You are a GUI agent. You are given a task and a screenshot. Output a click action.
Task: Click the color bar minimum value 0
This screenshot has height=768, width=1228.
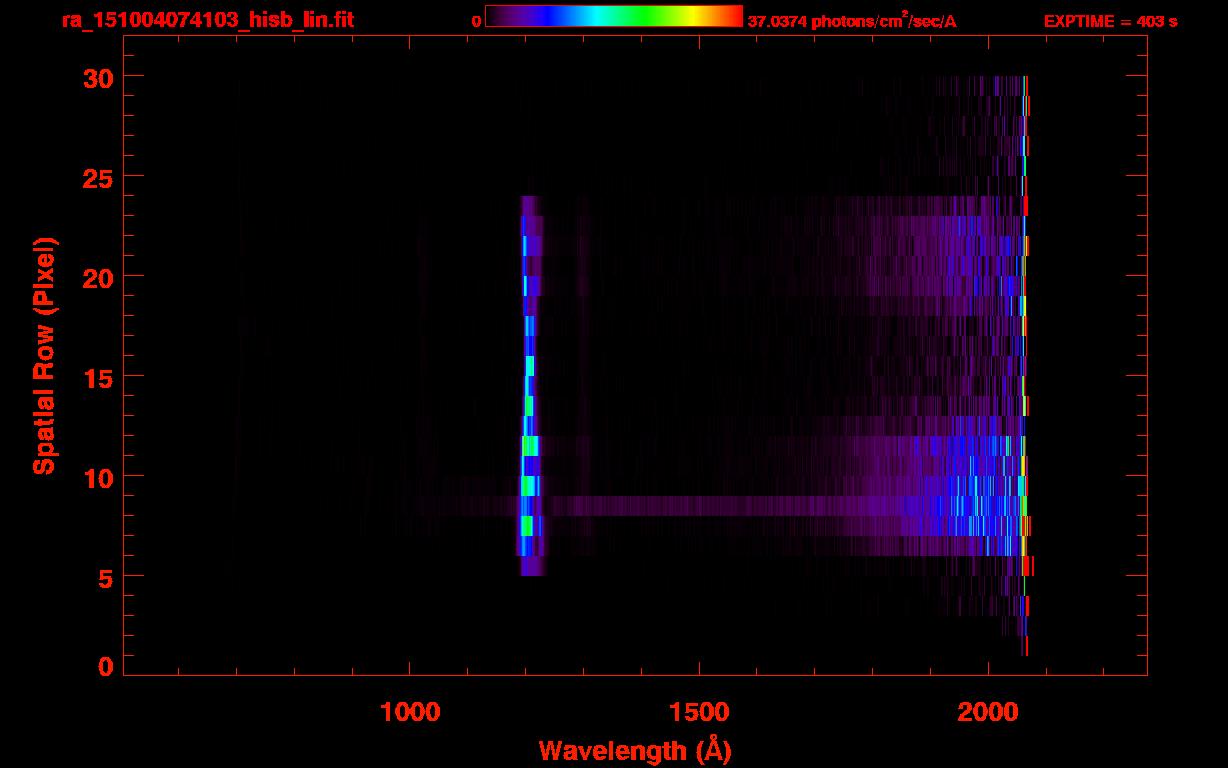(477, 21)
